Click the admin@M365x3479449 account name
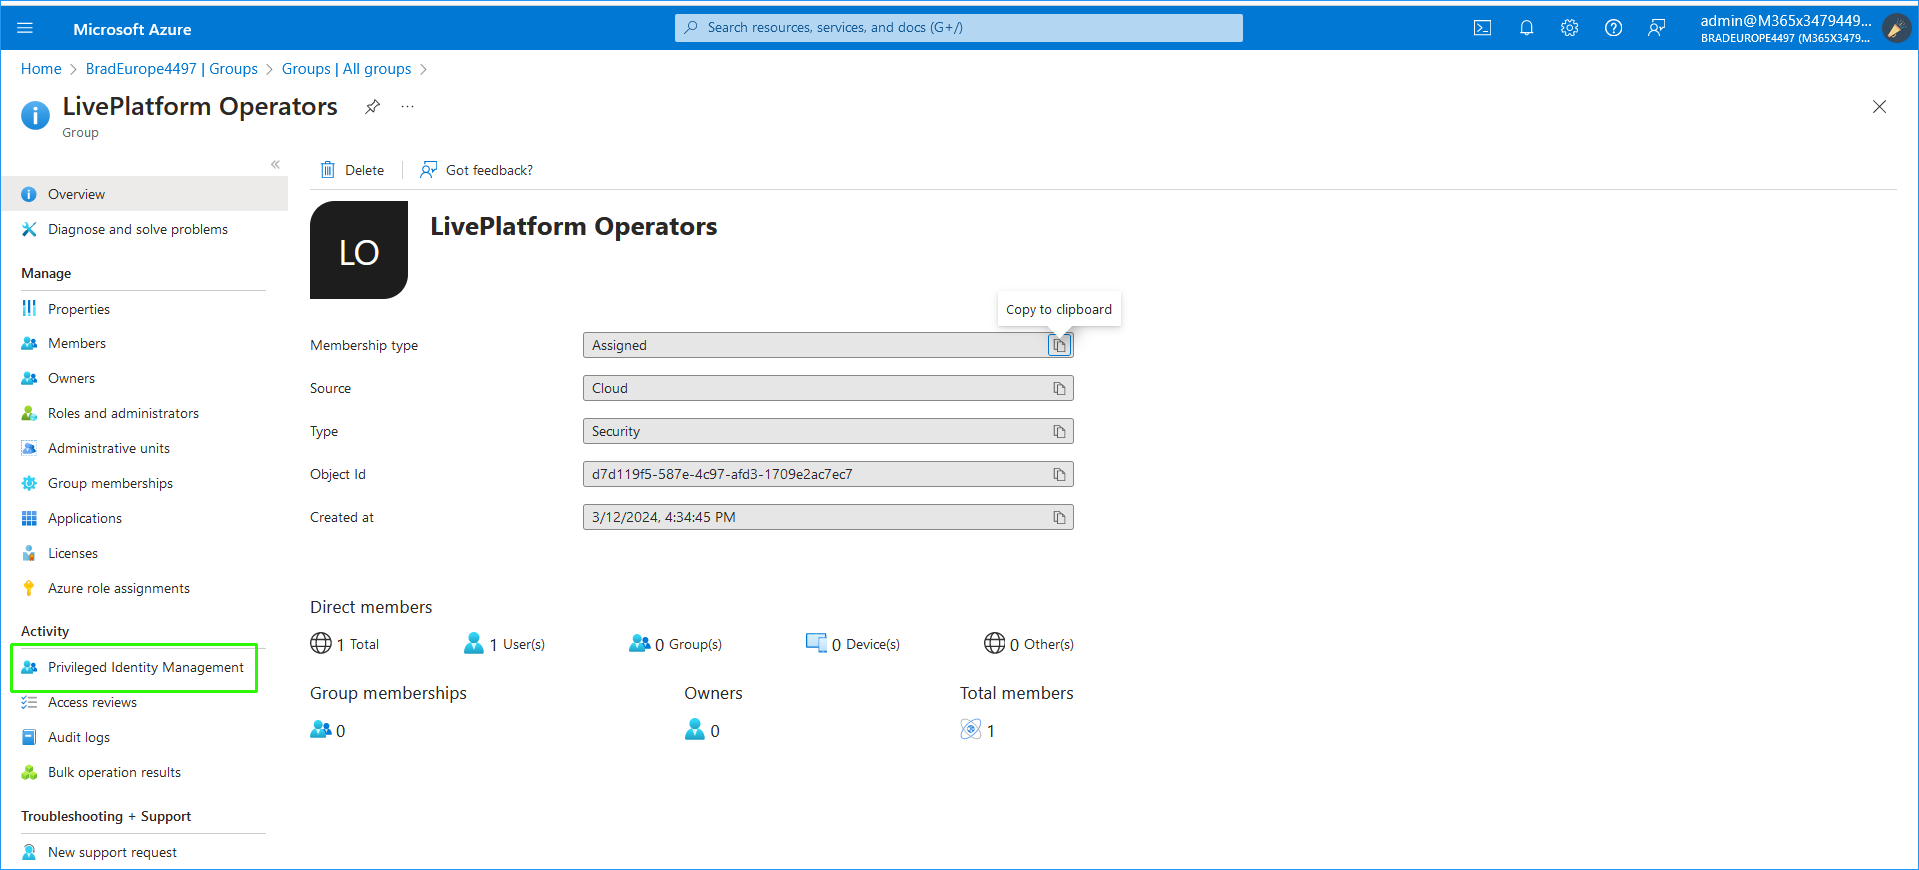Image resolution: width=1919 pixels, height=870 pixels. [x=1785, y=21]
